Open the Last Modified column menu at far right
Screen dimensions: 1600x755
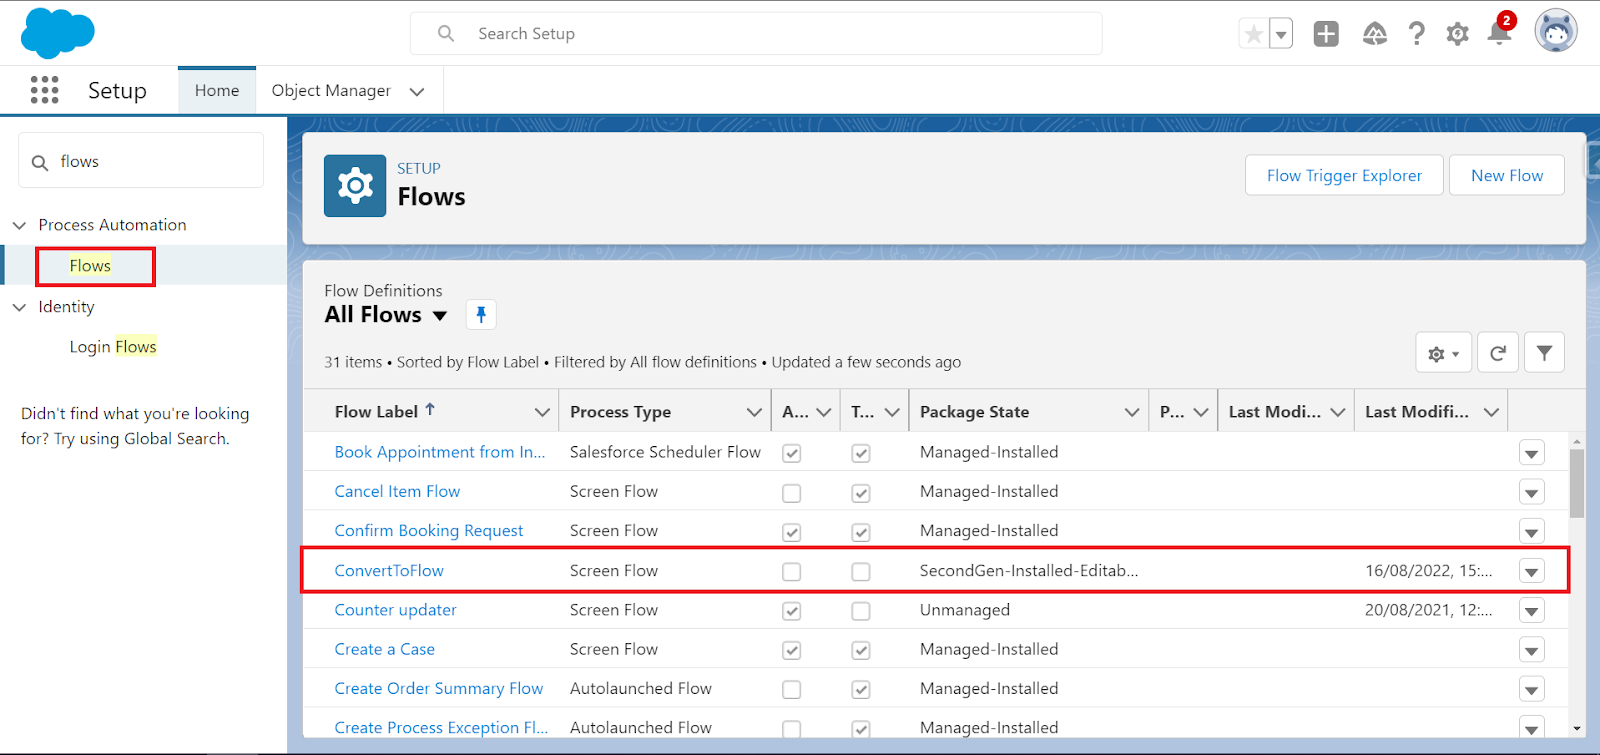click(1491, 412)
